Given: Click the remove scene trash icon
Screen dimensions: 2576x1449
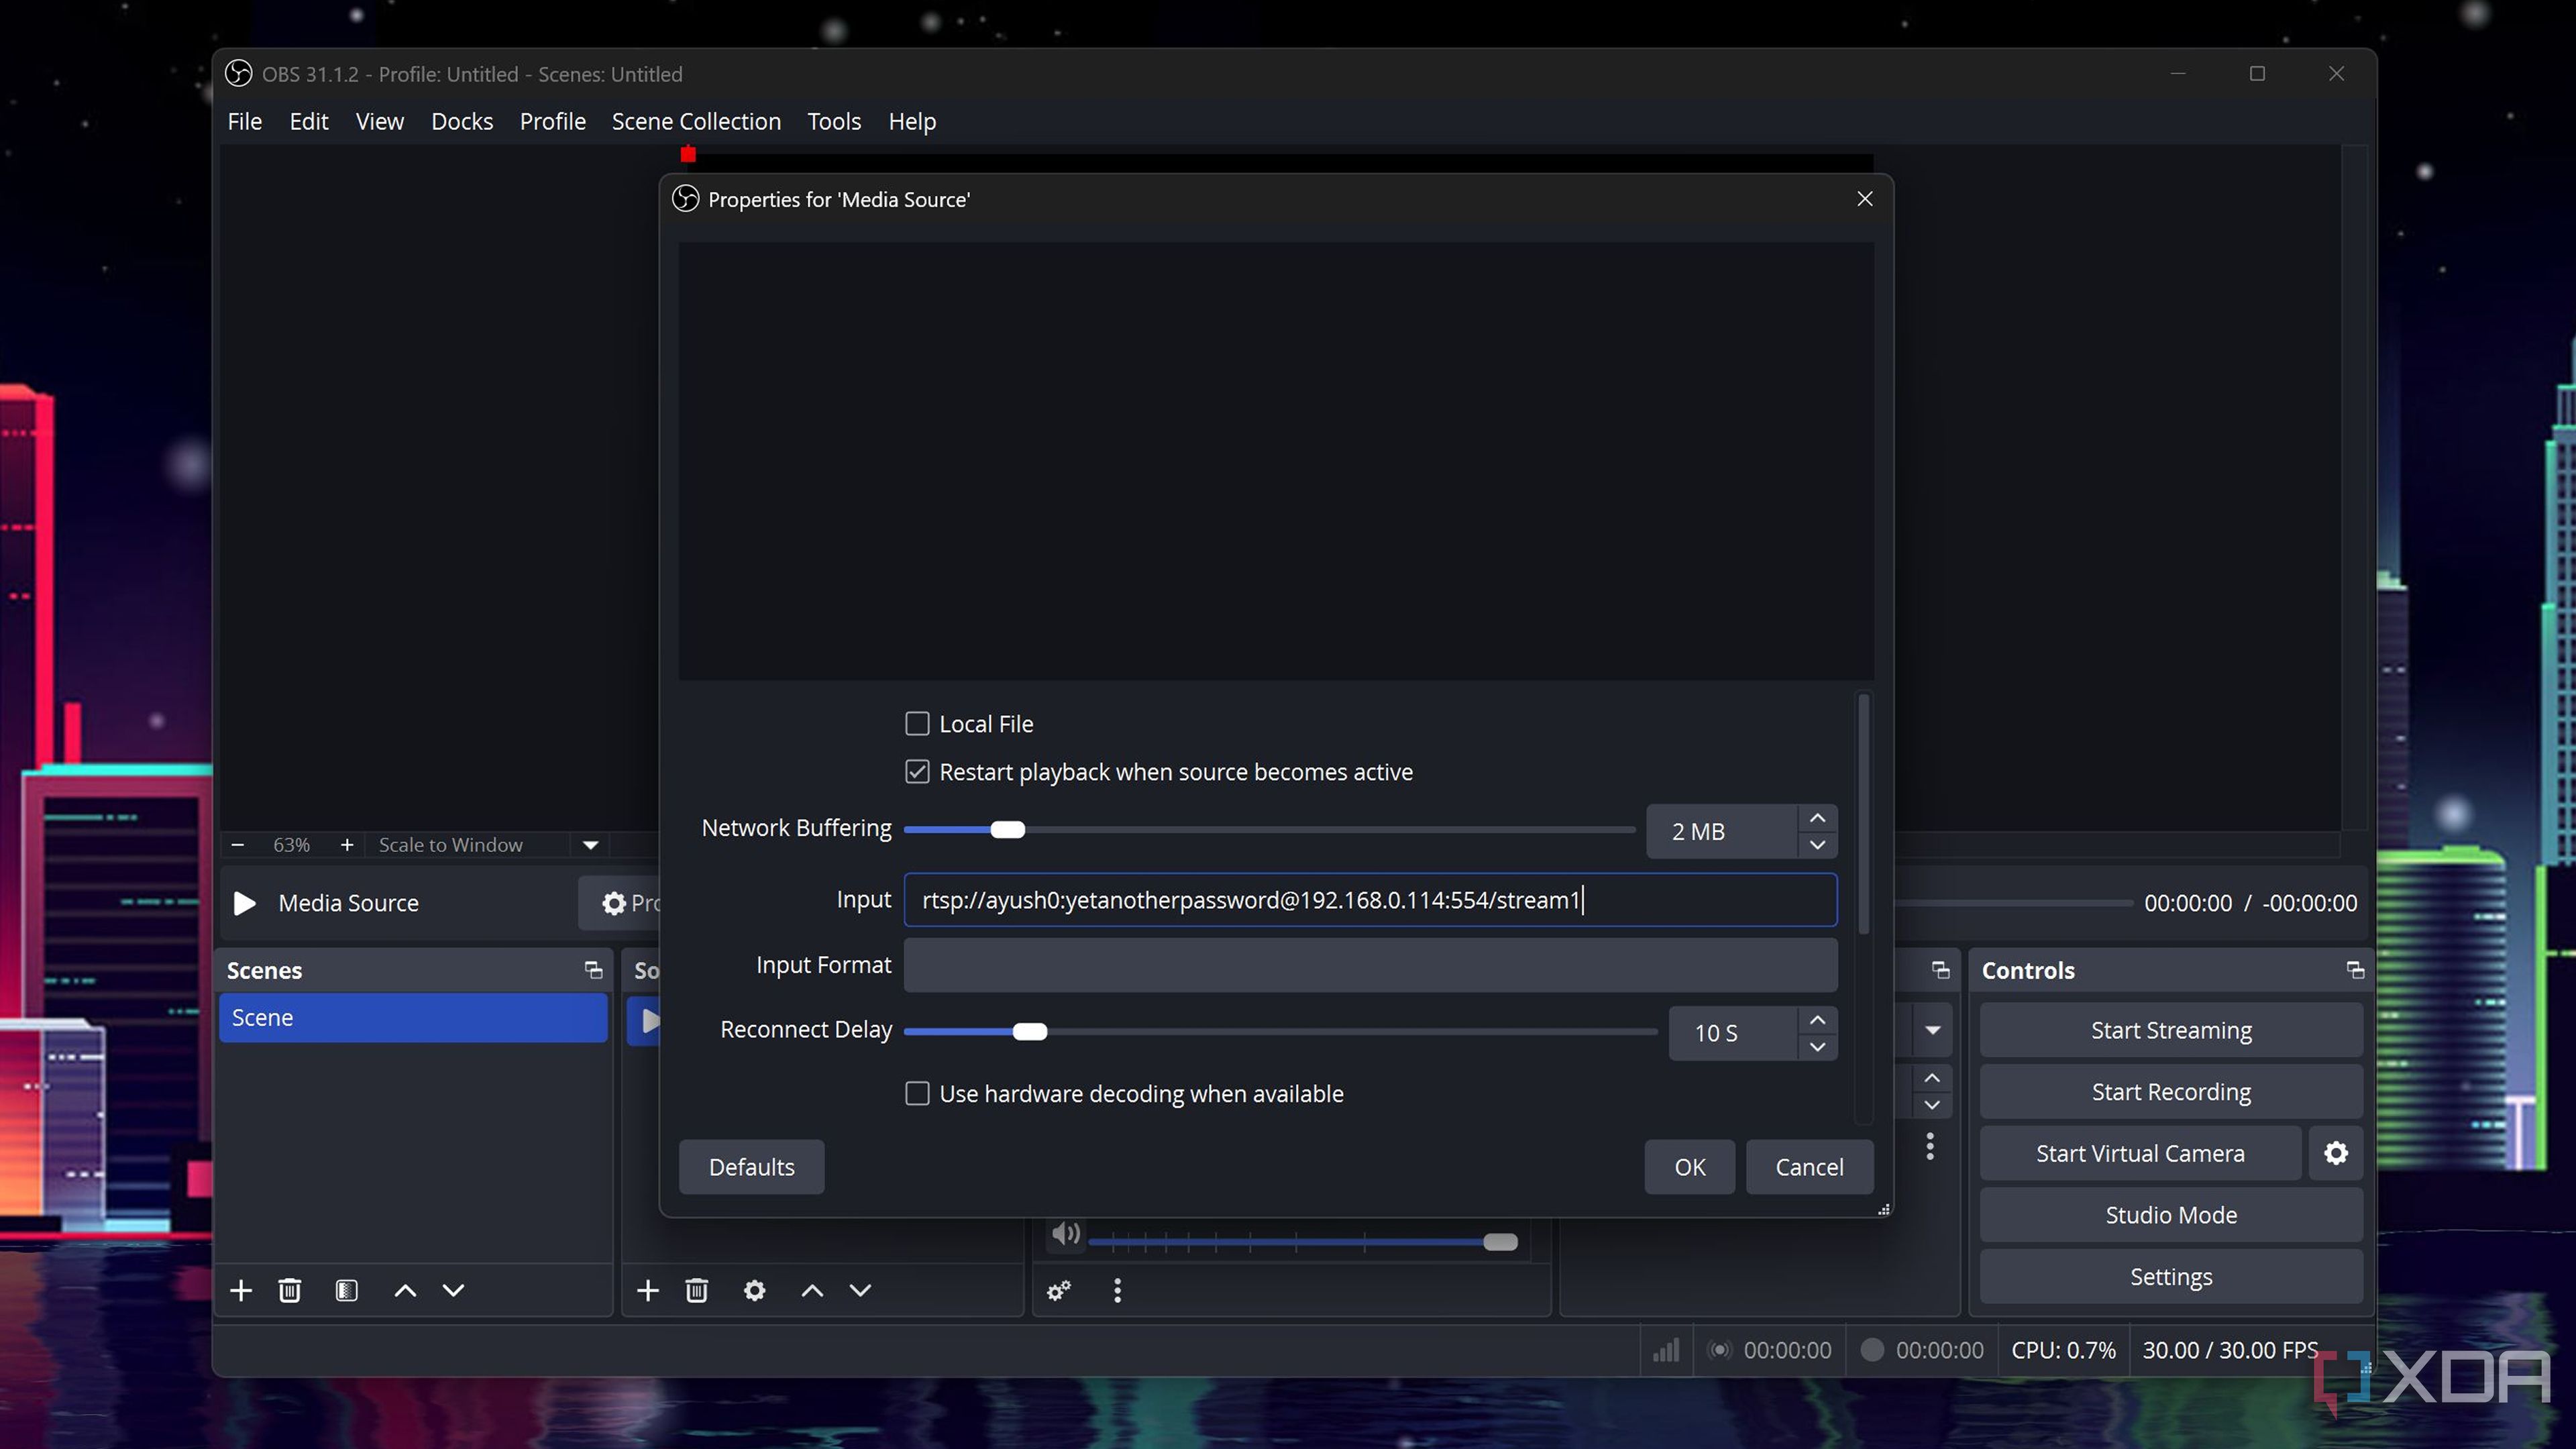Looking at the screenshot, I should 290,1290.
